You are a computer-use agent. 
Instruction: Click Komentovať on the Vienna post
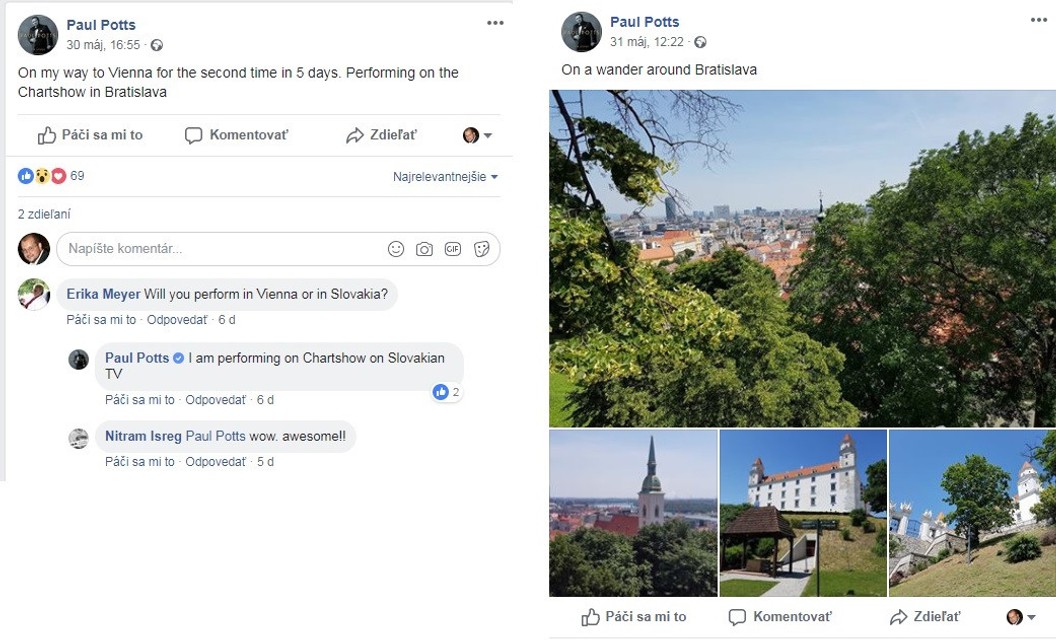pyautogui.click(x=237, y=135)
